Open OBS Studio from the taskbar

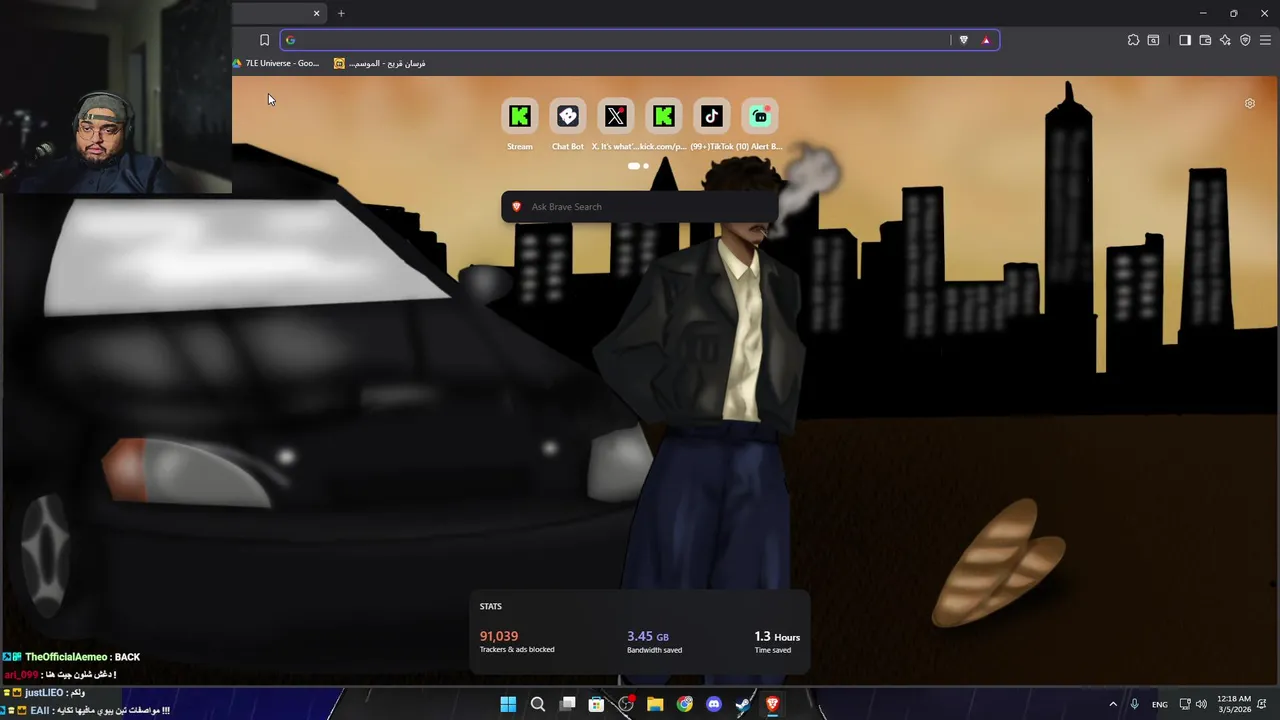coord(626,704)
